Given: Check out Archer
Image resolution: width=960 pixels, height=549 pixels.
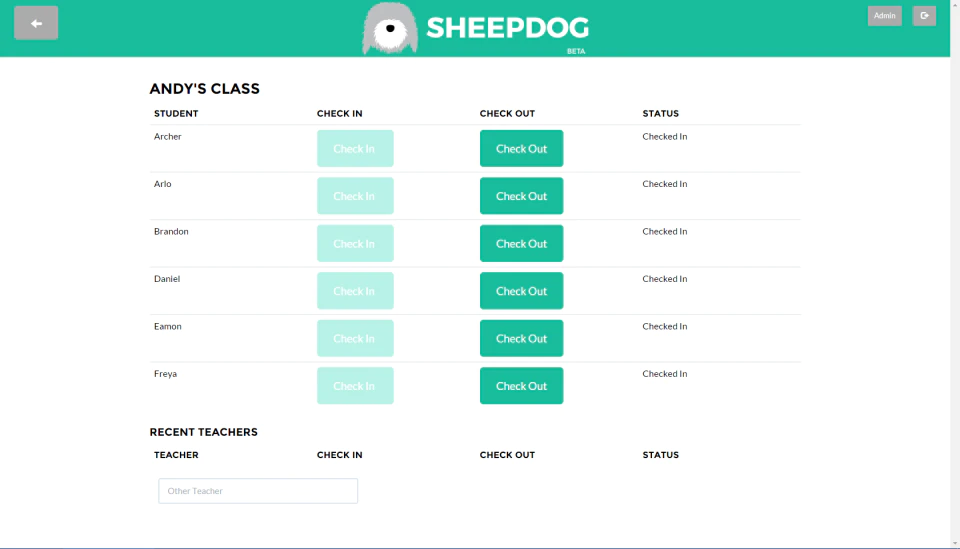Looking at the screenshot, I should coord(521,148).
